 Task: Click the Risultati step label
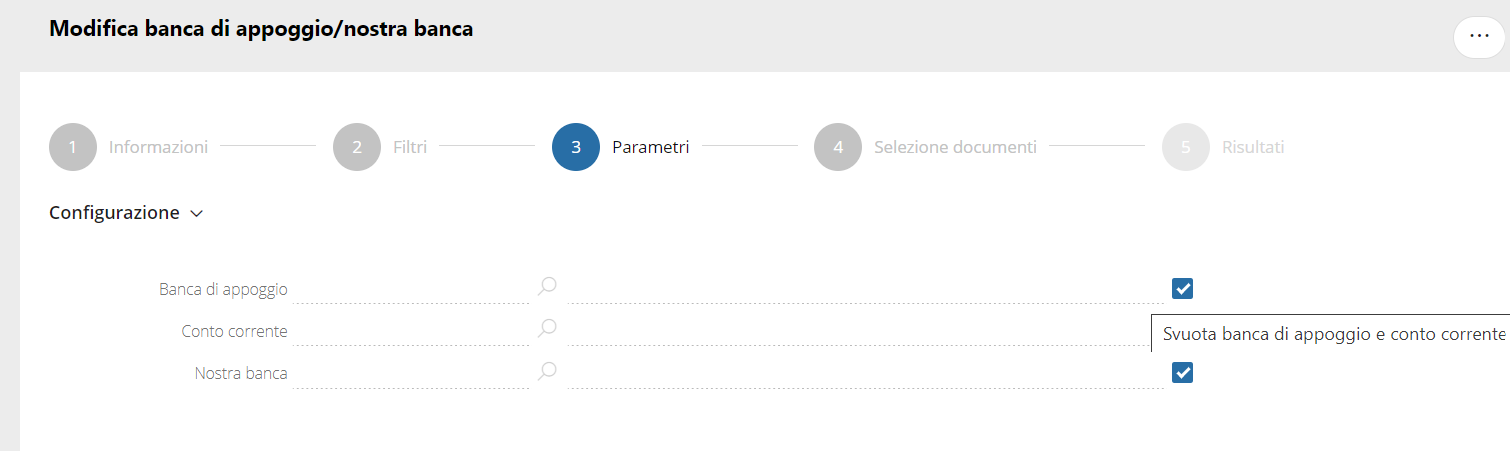point(1253,147)
